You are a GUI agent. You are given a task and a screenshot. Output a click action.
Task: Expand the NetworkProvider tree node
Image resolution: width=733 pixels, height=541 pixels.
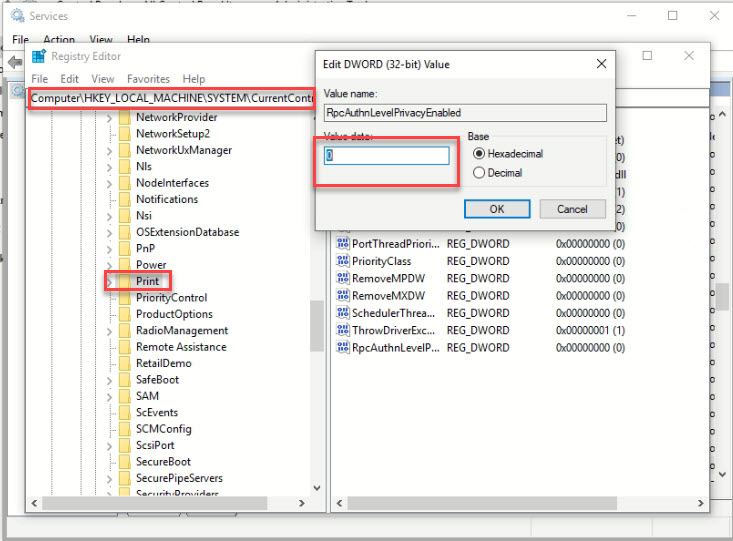[x=110, y=117]
